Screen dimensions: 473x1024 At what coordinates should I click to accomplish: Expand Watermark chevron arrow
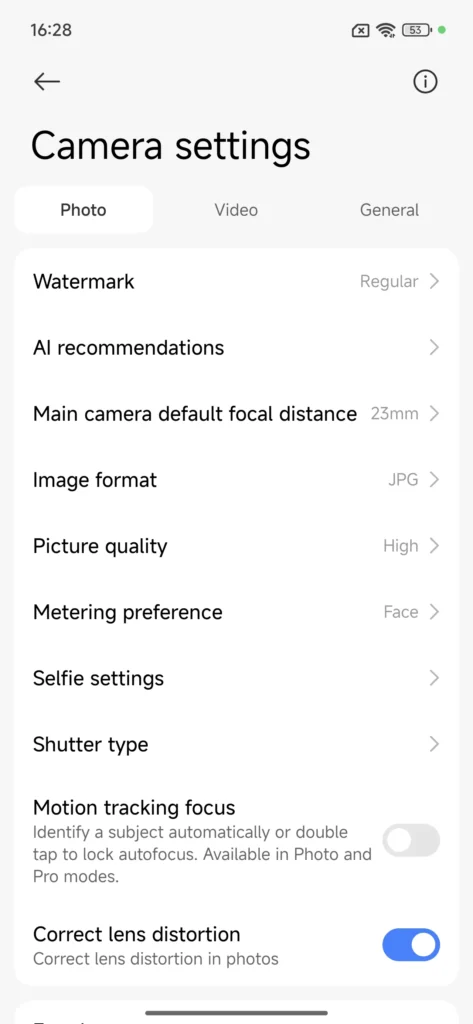coord(434,281)
